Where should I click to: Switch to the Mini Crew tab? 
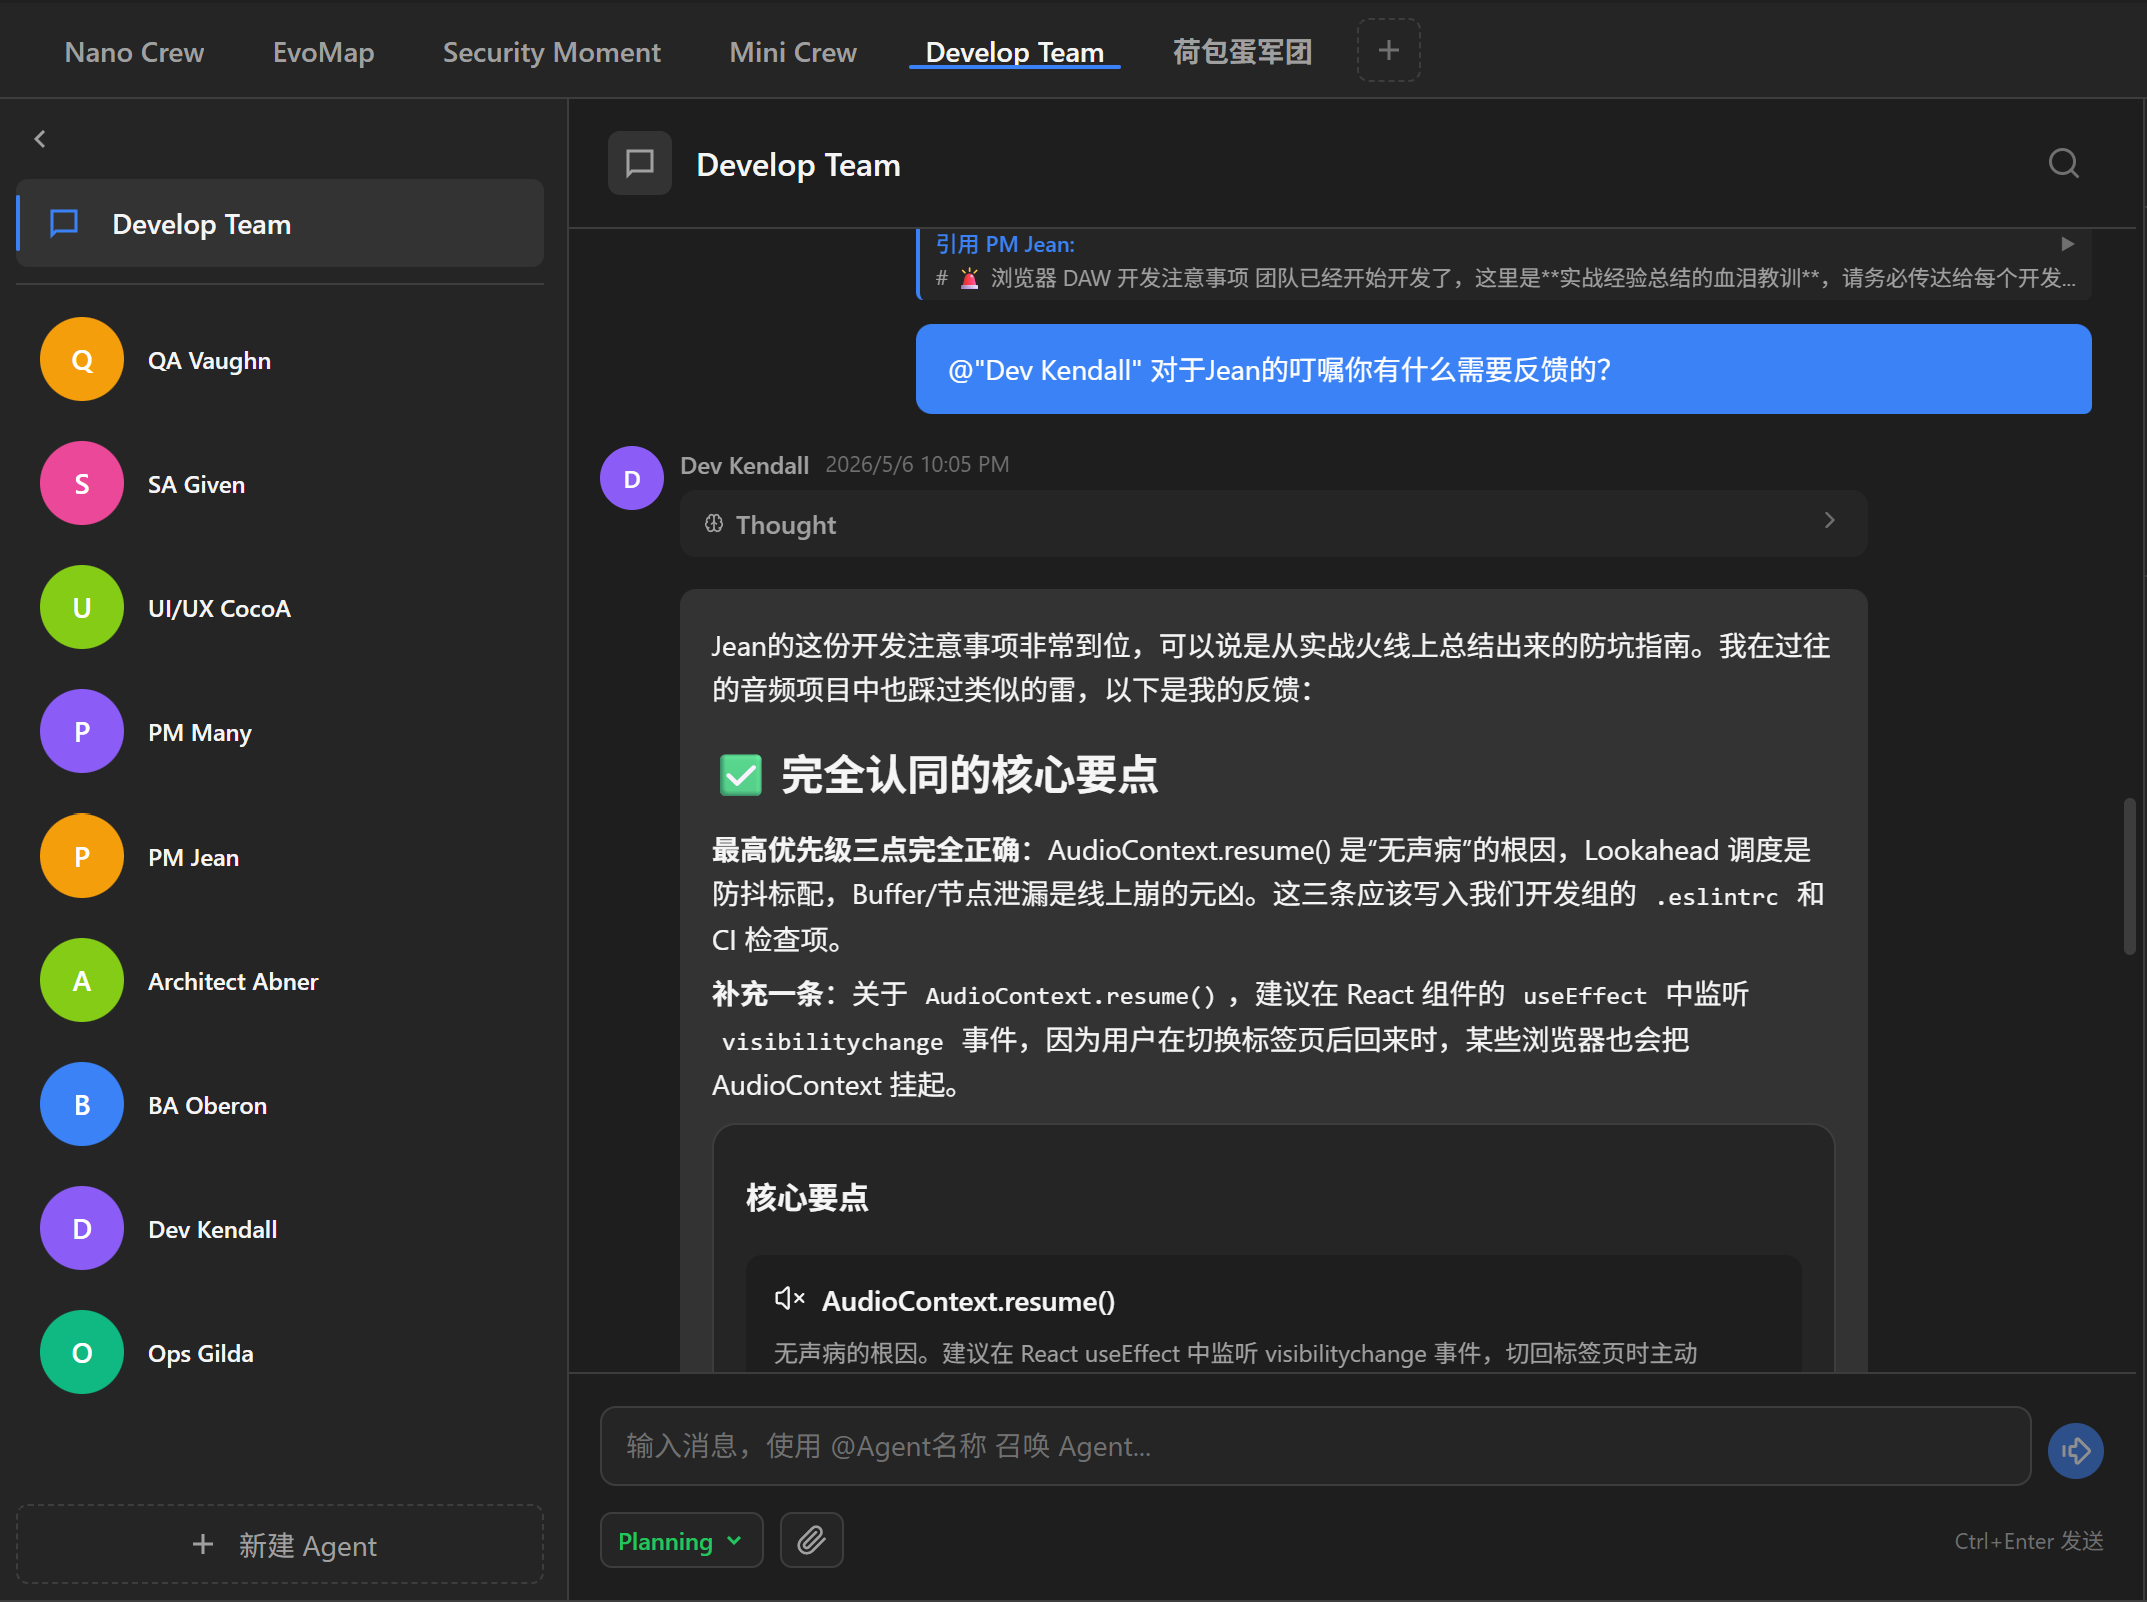pyautogui.click(x=793, y=52)
